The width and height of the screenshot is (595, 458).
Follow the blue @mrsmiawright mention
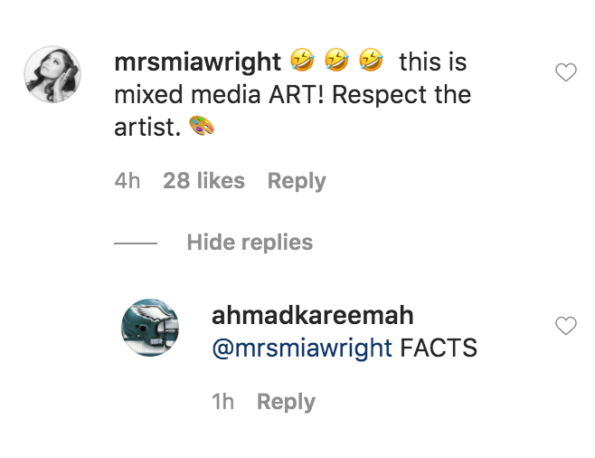pyautogui.click(x=302, y=348)
